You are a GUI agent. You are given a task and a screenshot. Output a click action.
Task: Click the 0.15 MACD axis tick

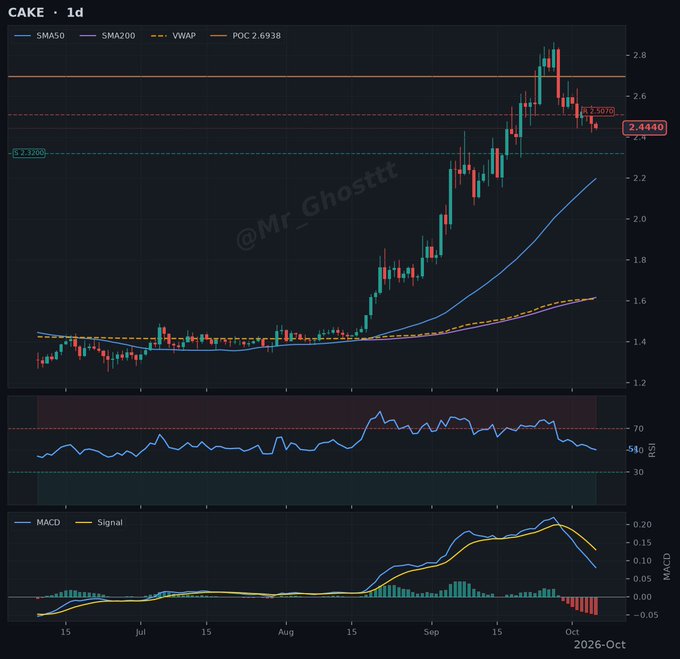click(x=642, y=543)
